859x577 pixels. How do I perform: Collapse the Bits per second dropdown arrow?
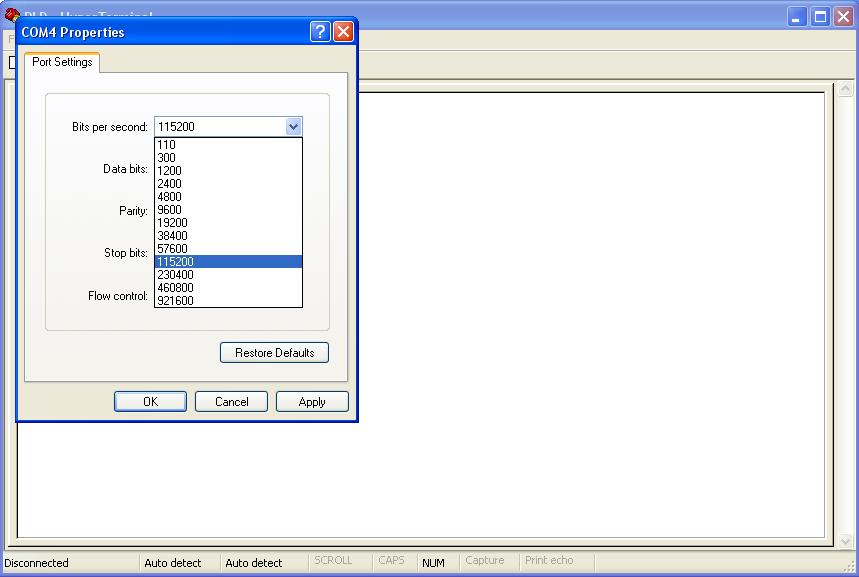[293, 127]
